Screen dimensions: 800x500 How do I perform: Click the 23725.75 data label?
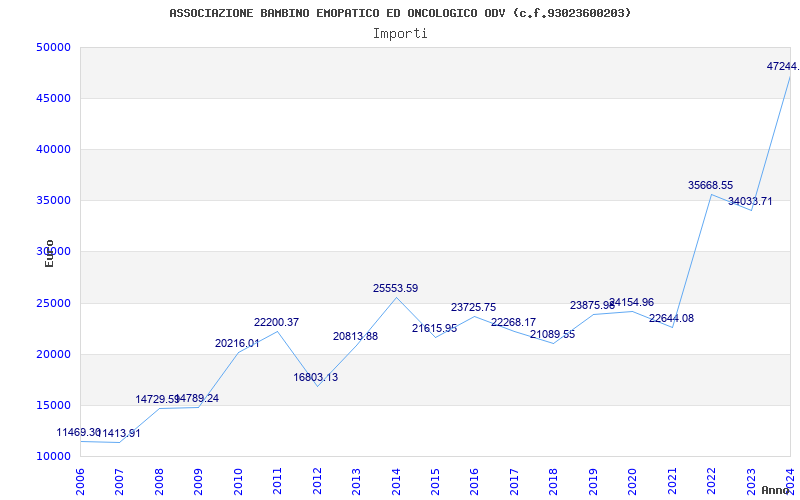(473, 307)
